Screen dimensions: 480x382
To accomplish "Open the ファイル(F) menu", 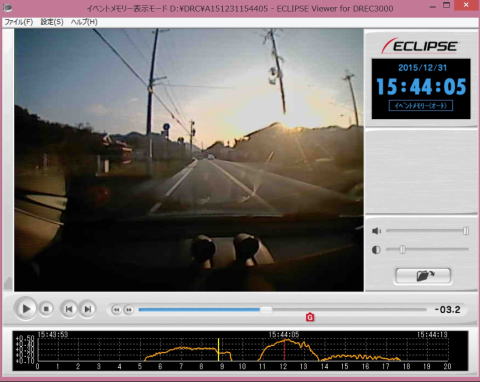I will 18,22.
